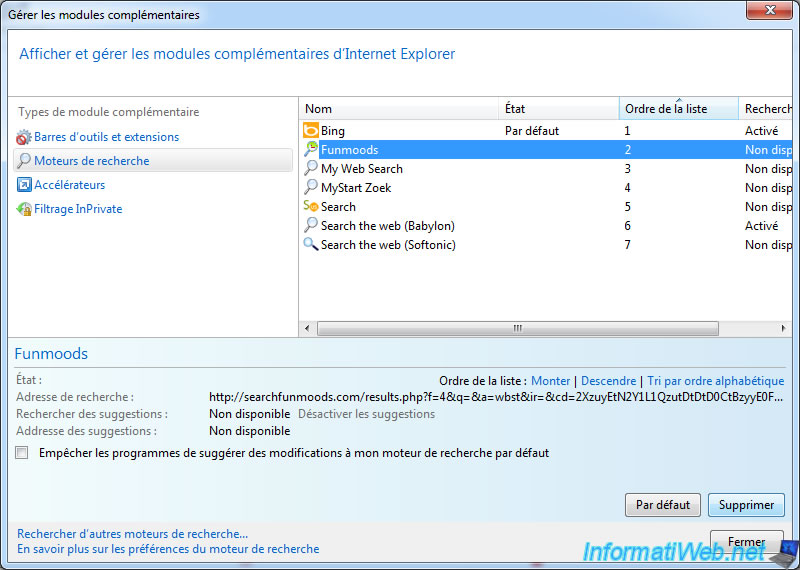Click the My Web Search magnifier icon

click(x=311, y=169)
